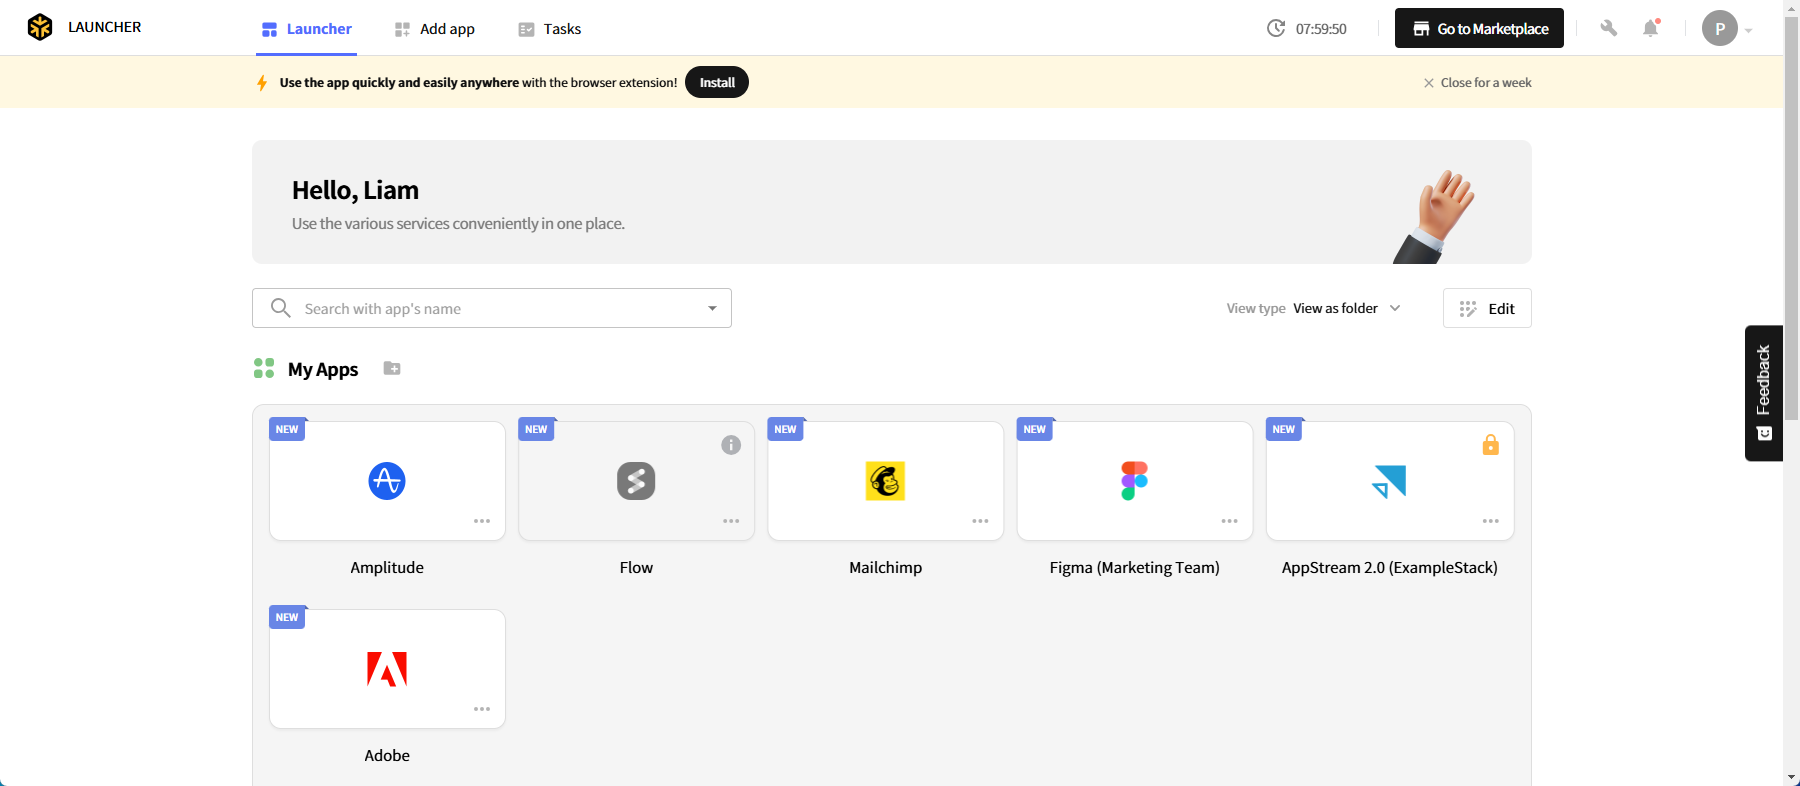Click the Mailchimp app label
Screen dimensions: 1800x786
tap(885, 567)
